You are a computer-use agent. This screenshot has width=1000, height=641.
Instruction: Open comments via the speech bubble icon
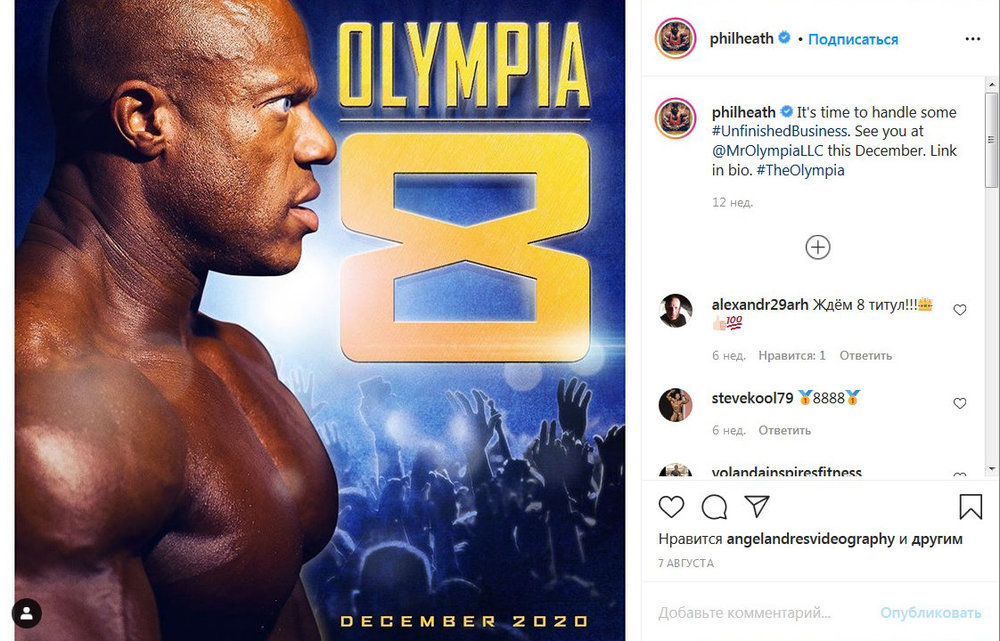point(712,508)
